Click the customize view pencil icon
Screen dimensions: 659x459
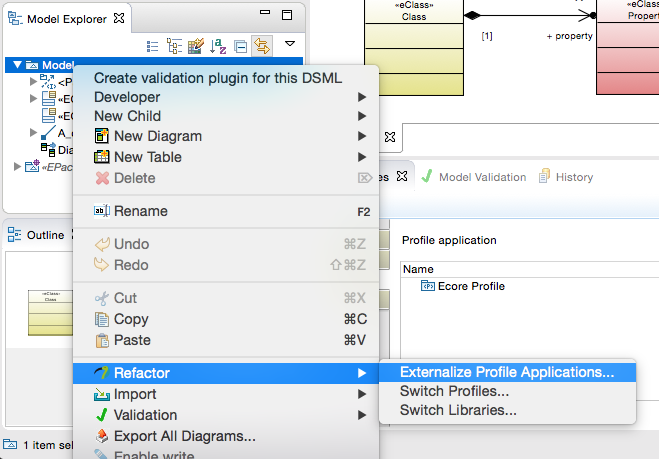pos(195,46)
